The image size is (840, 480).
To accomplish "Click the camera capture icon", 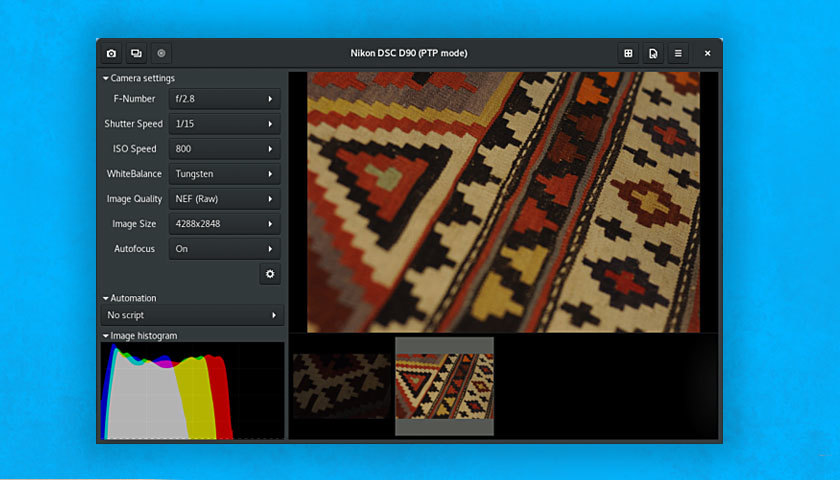I will point(111,53).
